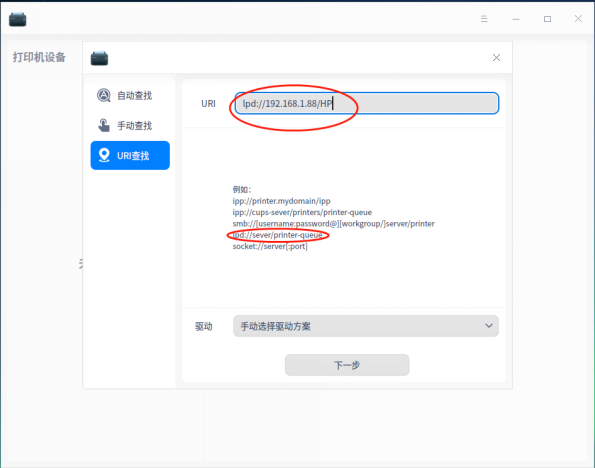The height and width of the screenshot is (468, 595).
Task: Click the ipp://printer.mydomain/ipp example line
Action: coord(282,201)
